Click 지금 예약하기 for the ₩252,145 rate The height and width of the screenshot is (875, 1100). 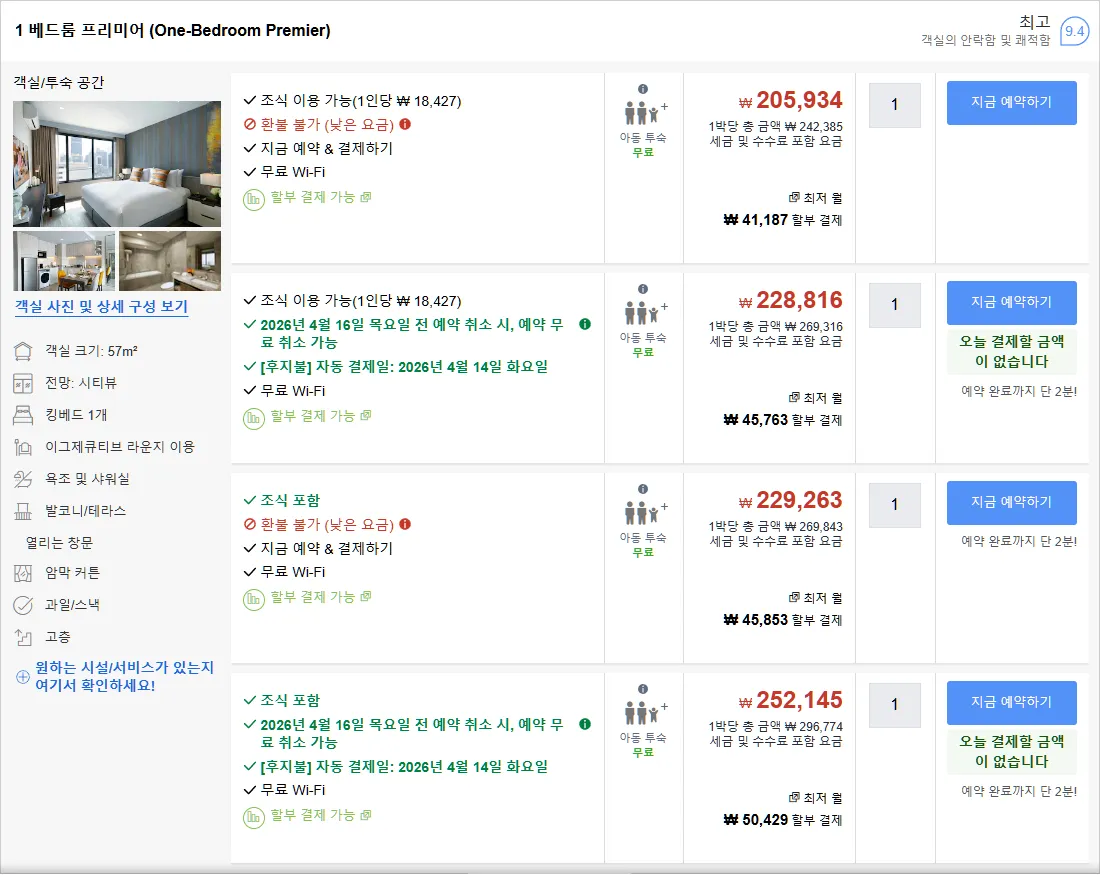[x=1012, y=702]
